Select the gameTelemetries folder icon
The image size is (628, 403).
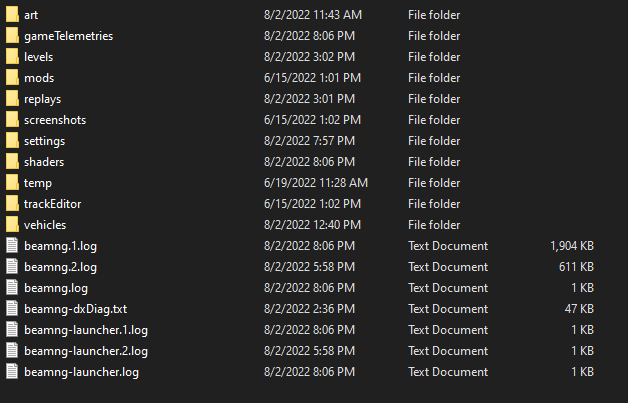[12, 36]
